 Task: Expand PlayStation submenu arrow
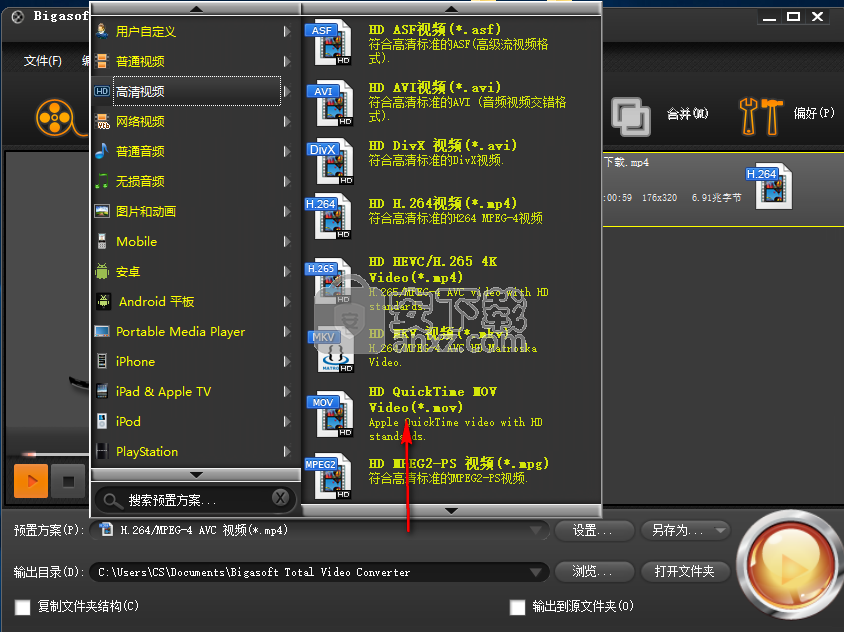287,452
